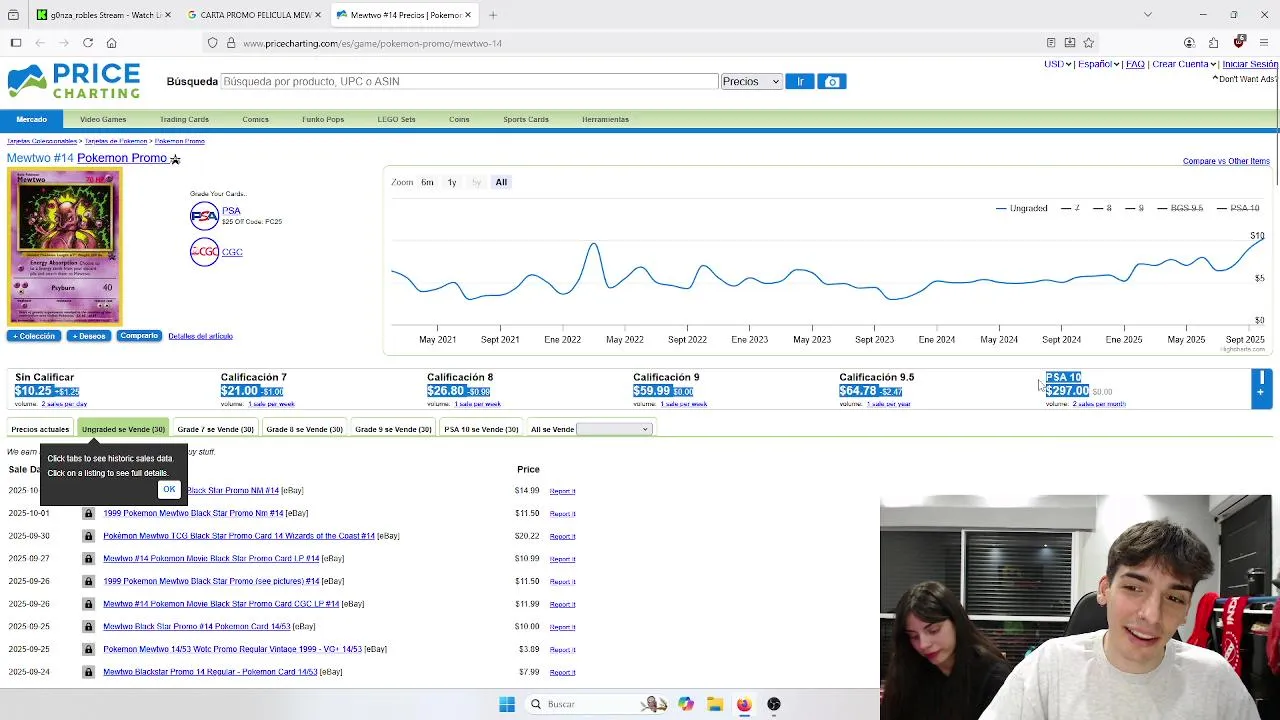Click the browser reload icon
Screen dimensions: 1280x720
(x=88, y=43)
